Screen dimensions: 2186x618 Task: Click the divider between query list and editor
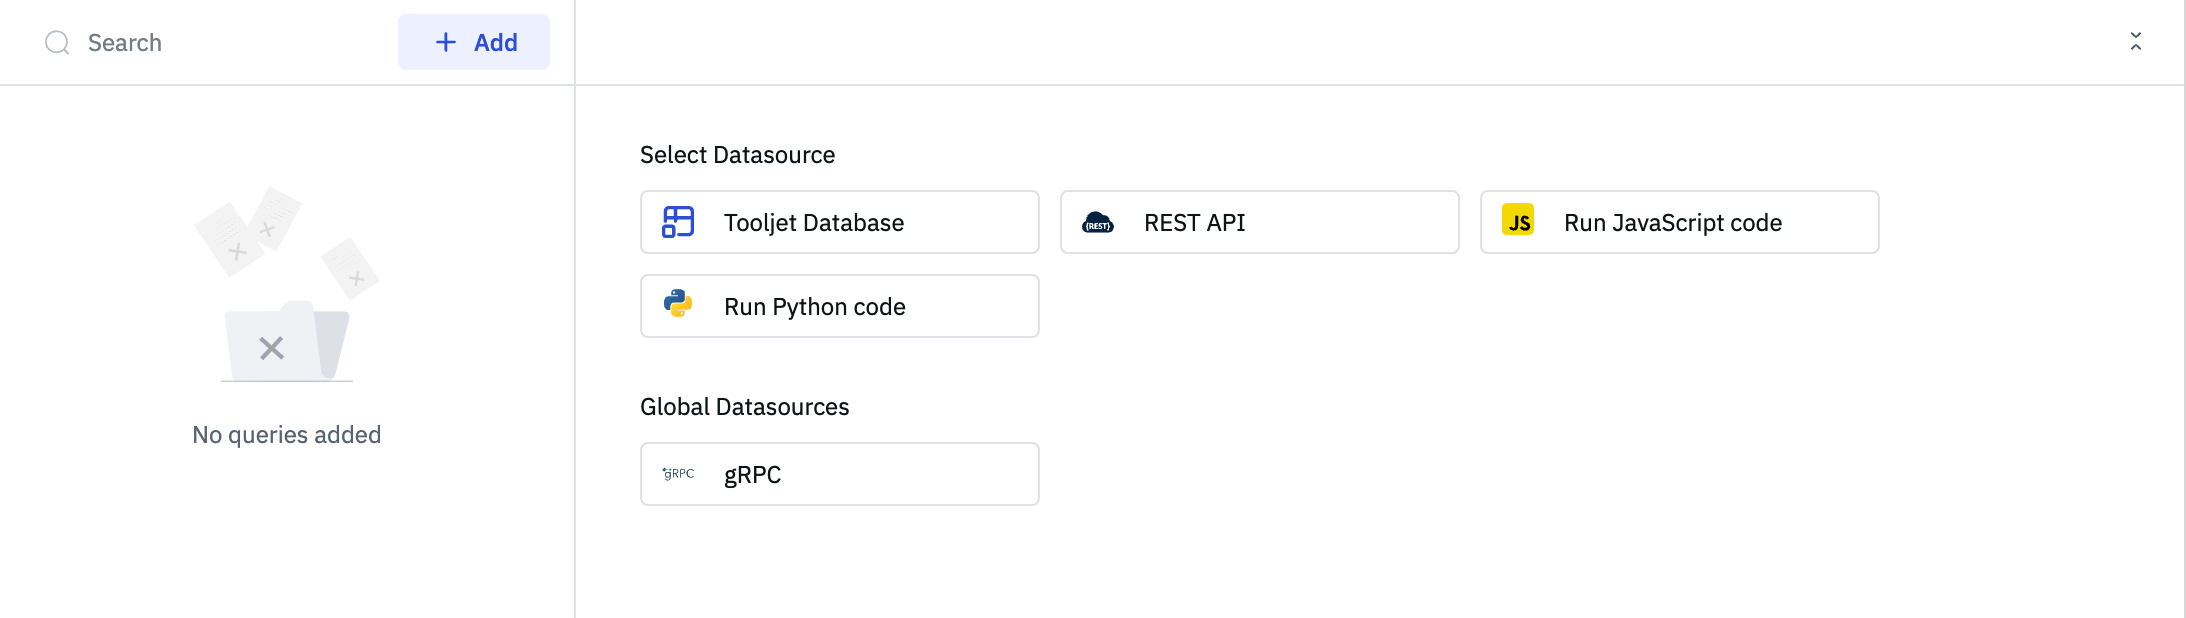point(575,350)
